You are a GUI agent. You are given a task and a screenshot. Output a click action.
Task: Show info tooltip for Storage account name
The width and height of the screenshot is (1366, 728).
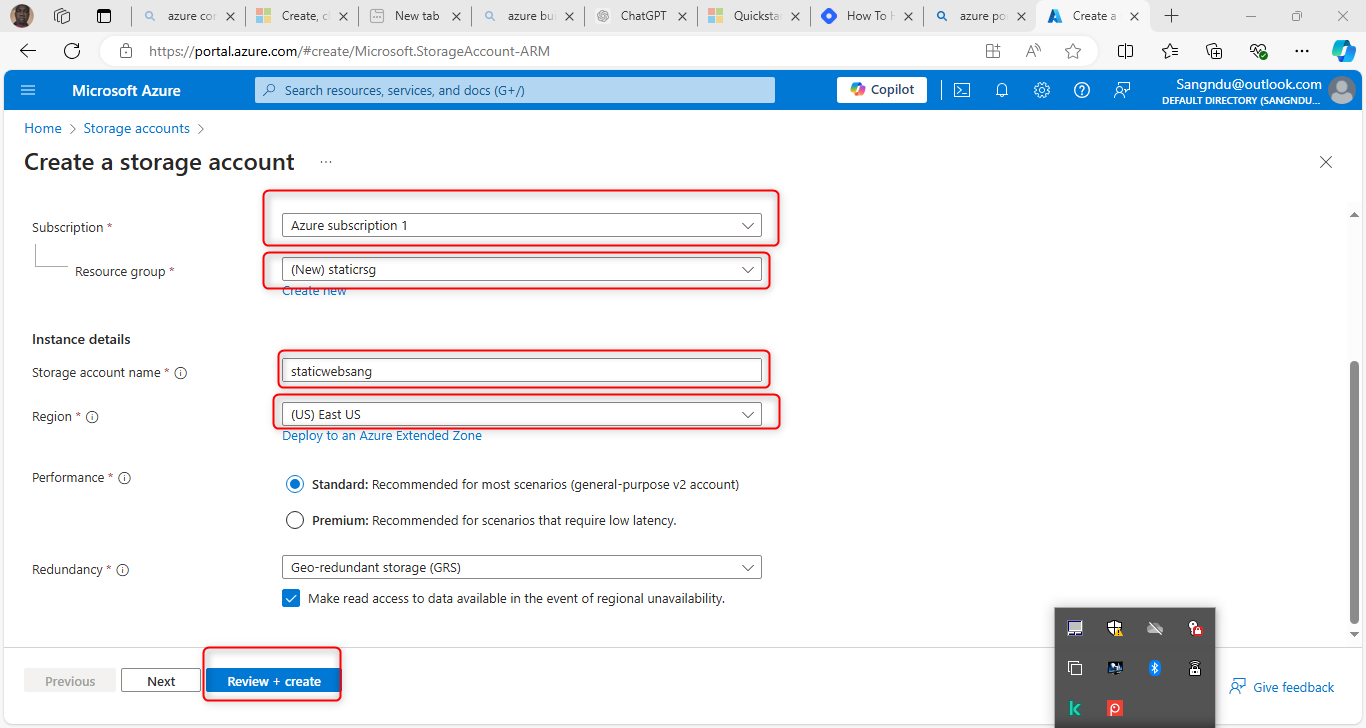pos(181,373)
